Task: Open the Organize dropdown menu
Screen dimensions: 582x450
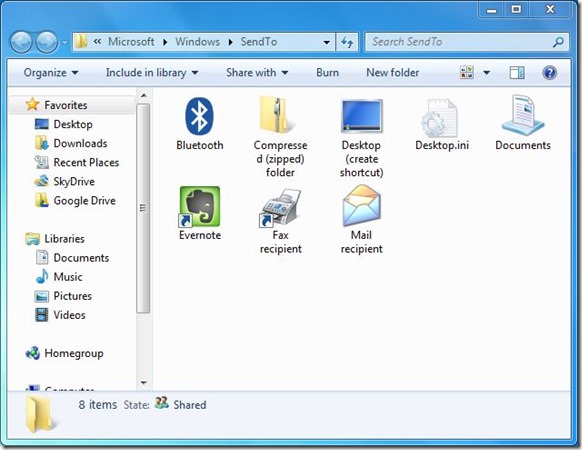Action: click(x=51, y=72)
